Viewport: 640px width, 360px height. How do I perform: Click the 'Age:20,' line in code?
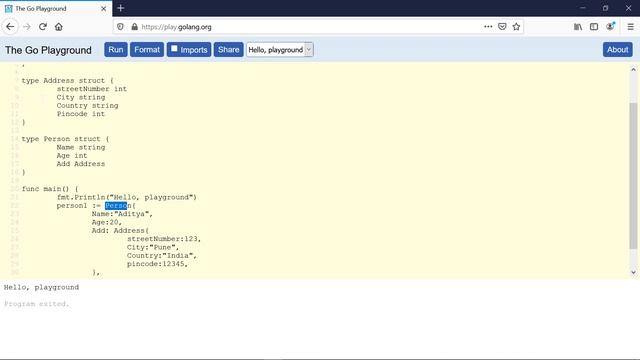[x=107, y=222]
